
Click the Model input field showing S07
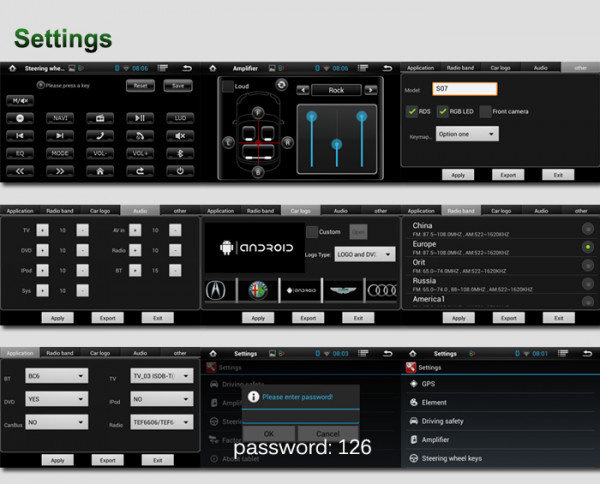point(464,88)
